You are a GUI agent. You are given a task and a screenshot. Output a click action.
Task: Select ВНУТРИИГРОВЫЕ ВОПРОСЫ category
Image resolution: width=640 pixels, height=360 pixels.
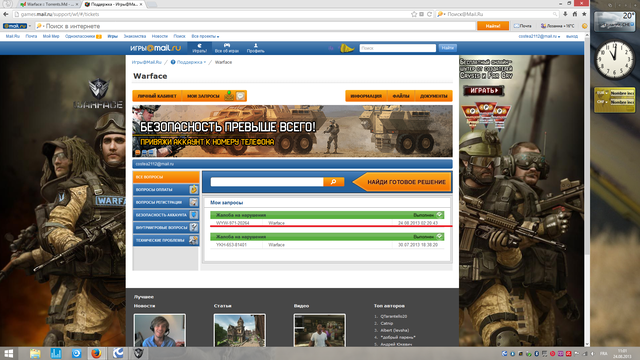pyautogui.click(x=166, y=227)
